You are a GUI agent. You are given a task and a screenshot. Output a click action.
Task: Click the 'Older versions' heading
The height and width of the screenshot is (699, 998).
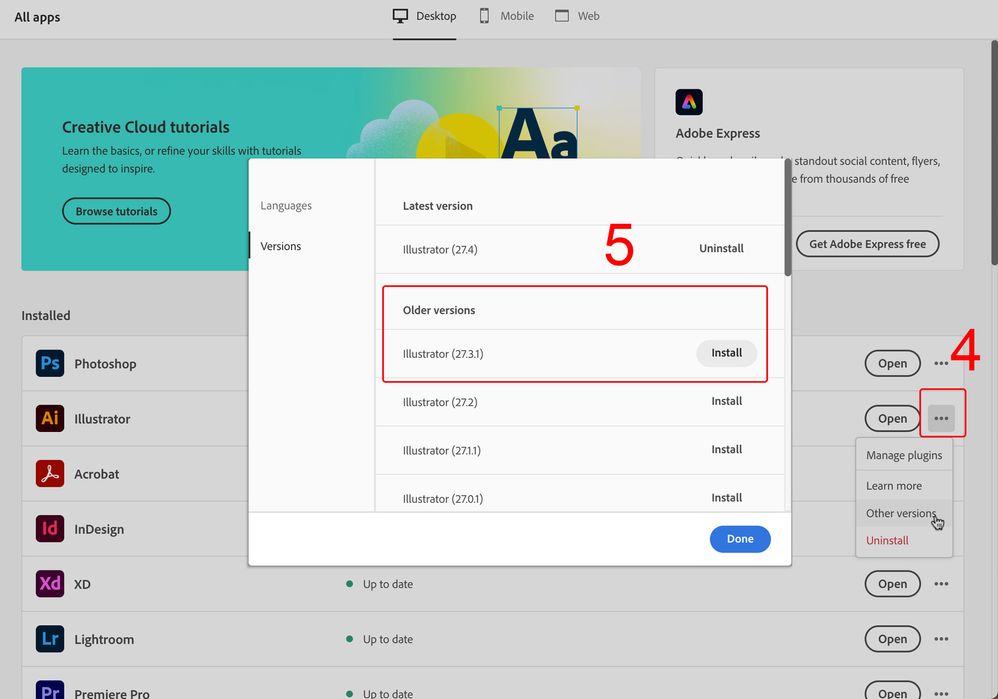tap(439, 310)
